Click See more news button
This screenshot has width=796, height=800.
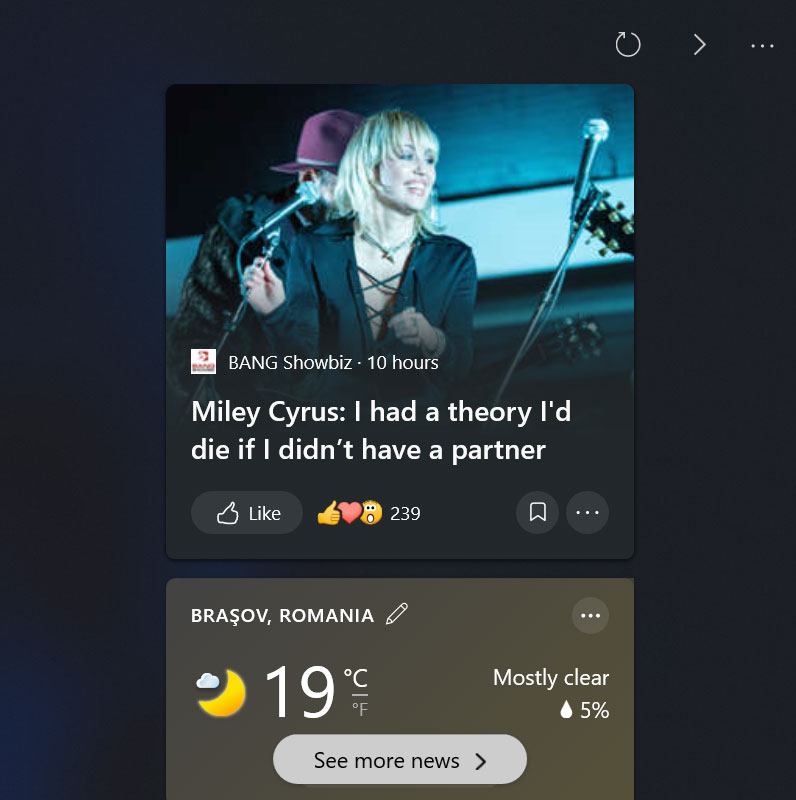[x=400, y=759]
